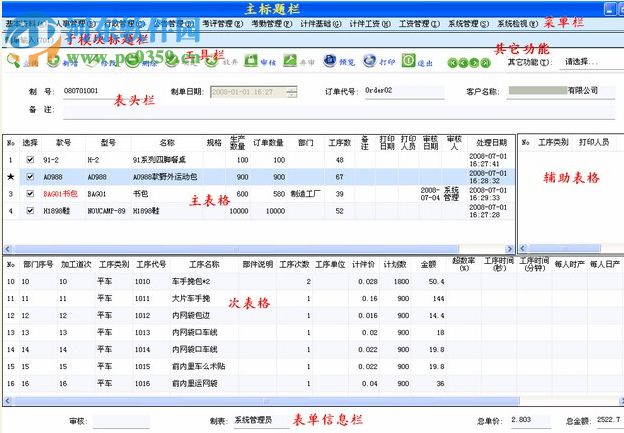Screen dimensions: 624x433
Task: Click the 制表 field showing 系统管理员
Action: click(x=261, y=421)
